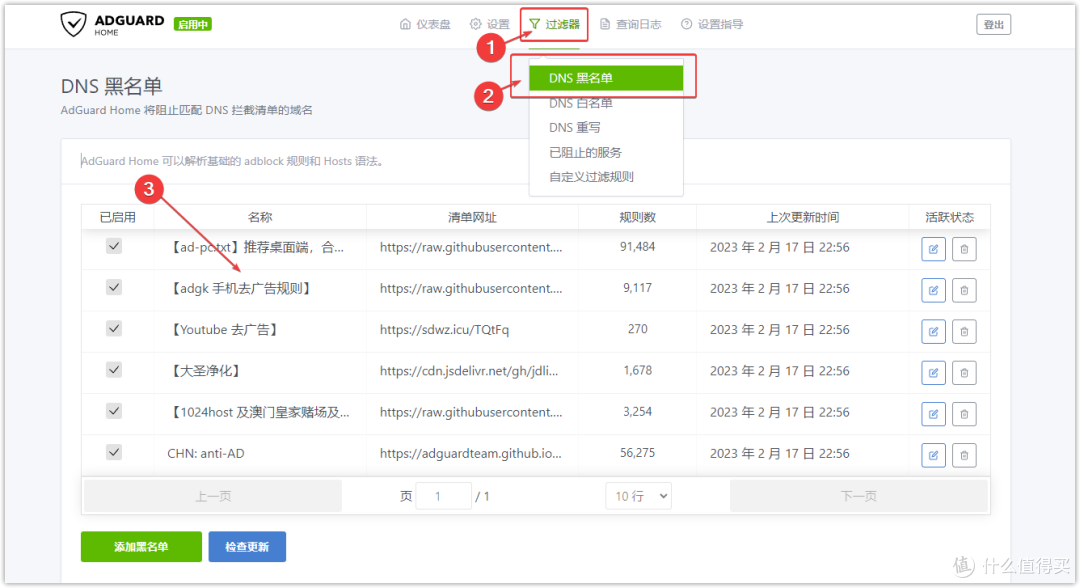The image size is (1080, 588).
Task: Edit the 【1024host 及澳门皇家赌场】 entry
Action: [x=932, y=413]
